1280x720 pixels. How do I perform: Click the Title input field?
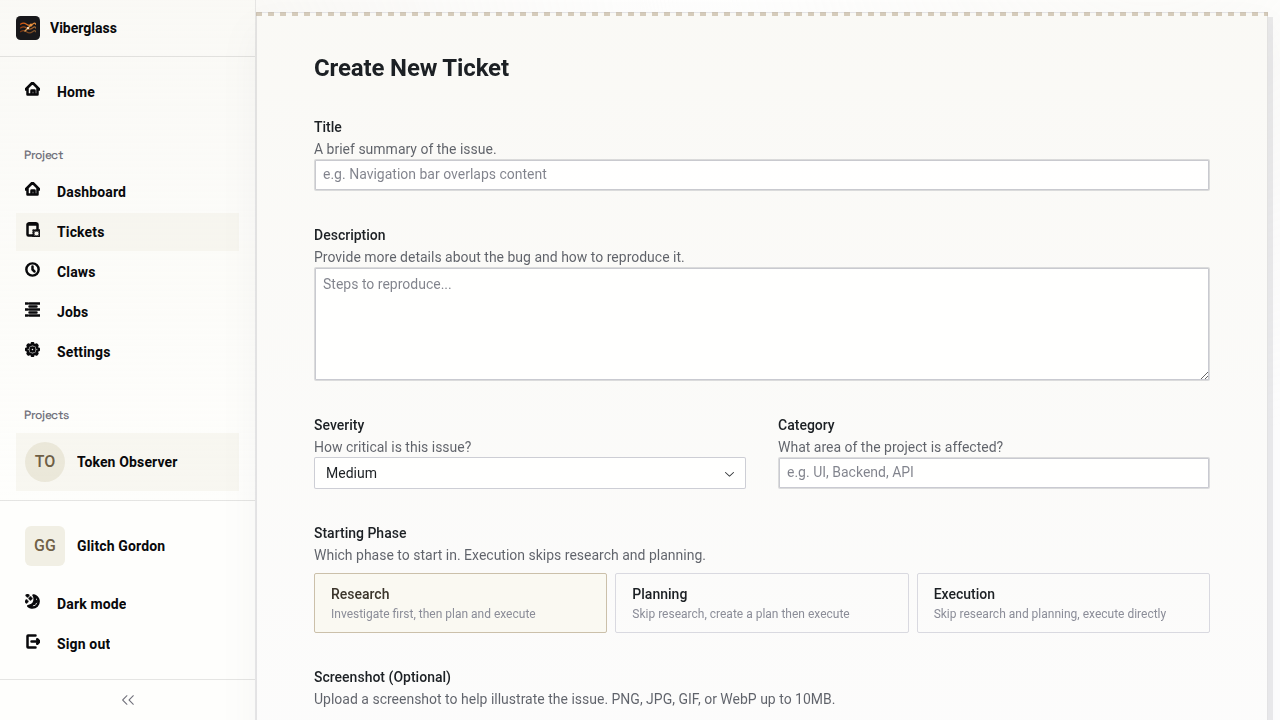pos(761,175)
